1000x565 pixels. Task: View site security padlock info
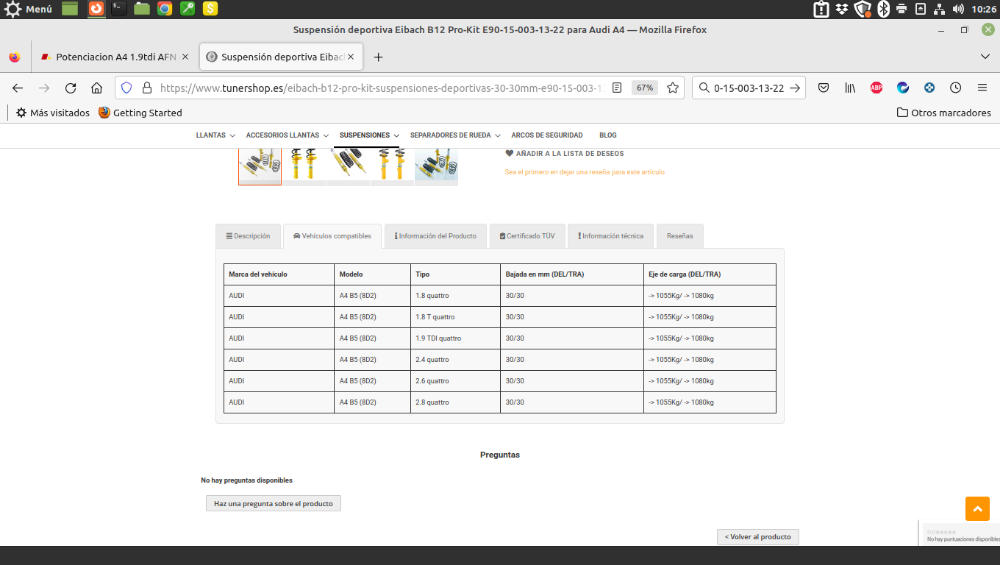147,88
